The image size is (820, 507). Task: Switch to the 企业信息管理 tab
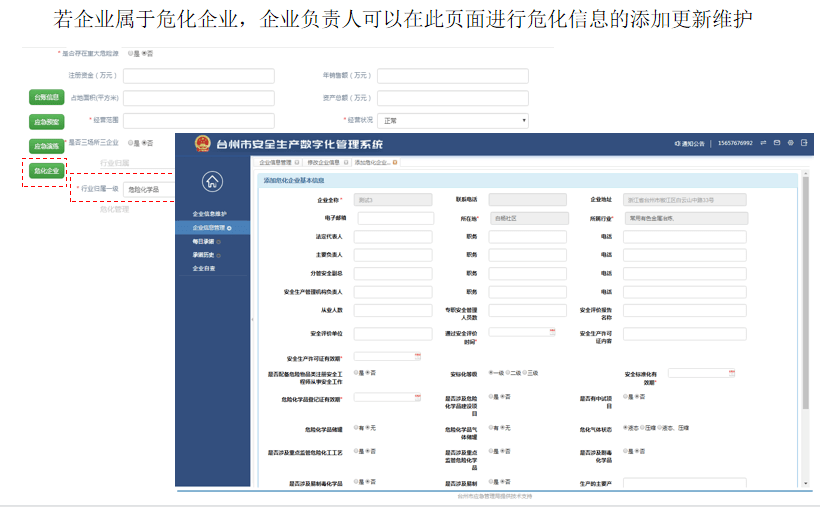click(x=278, y=162)
